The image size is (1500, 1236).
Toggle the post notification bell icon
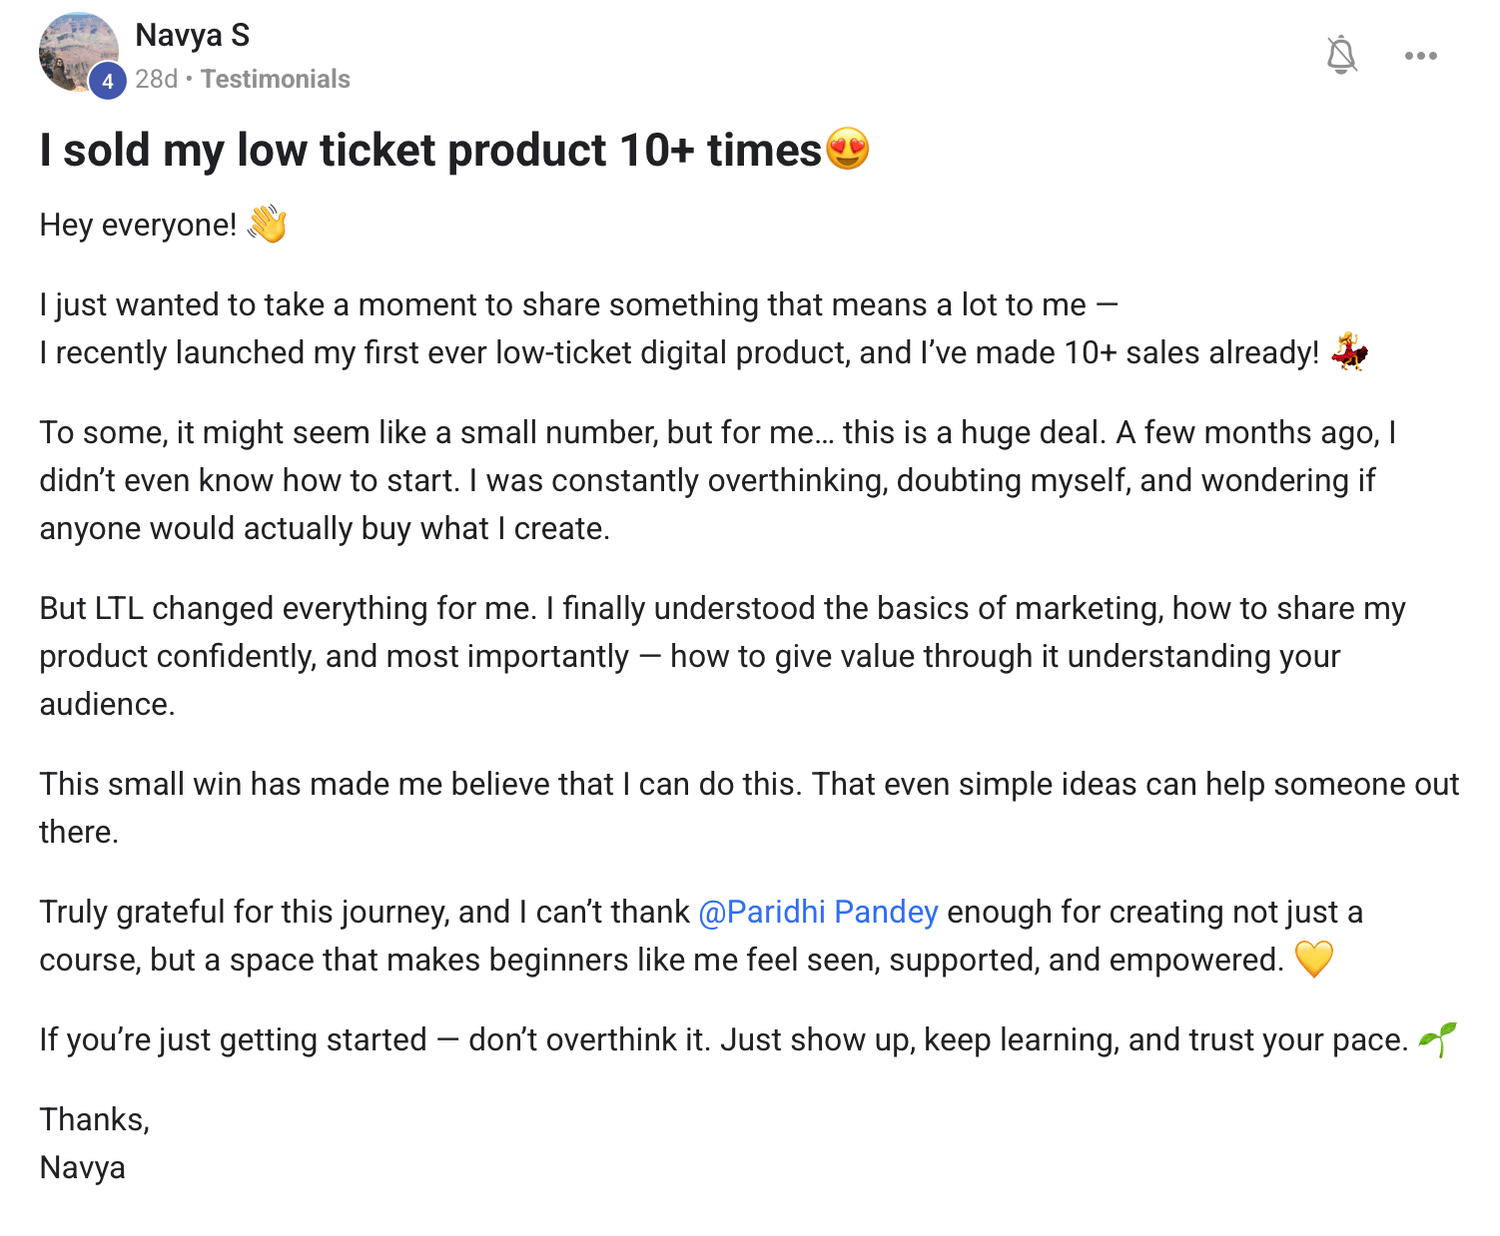point(1341,55)
